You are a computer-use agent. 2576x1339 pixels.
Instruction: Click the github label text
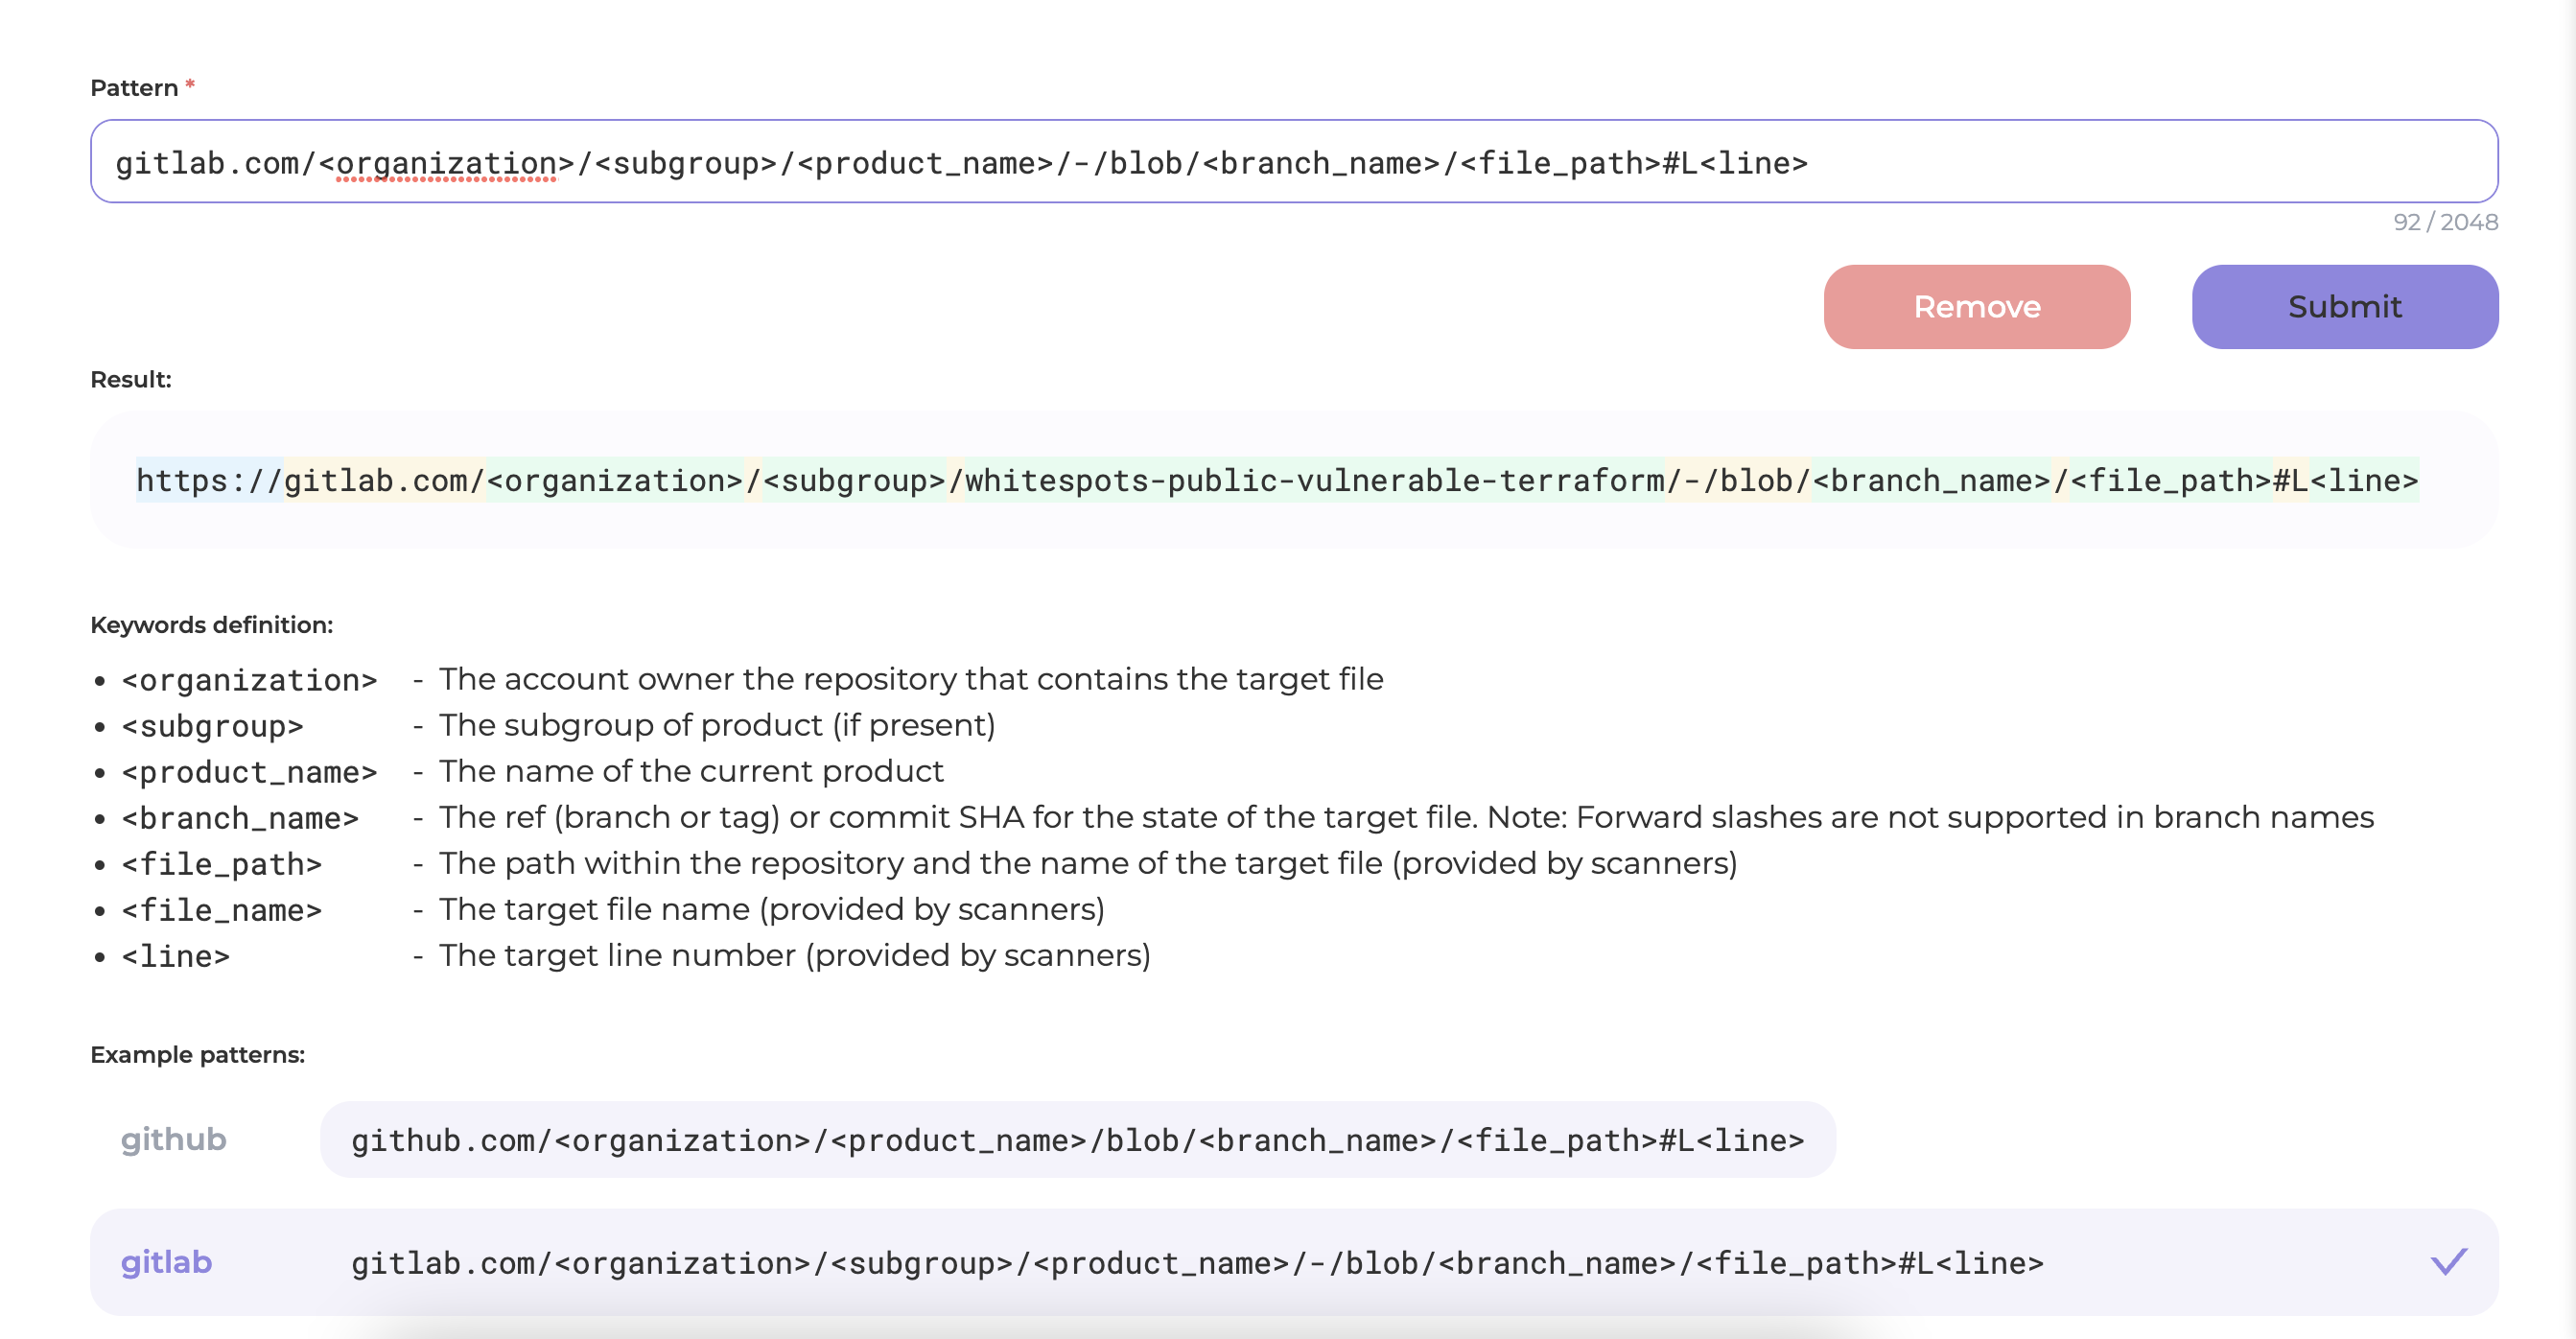tap(173, 1140)
